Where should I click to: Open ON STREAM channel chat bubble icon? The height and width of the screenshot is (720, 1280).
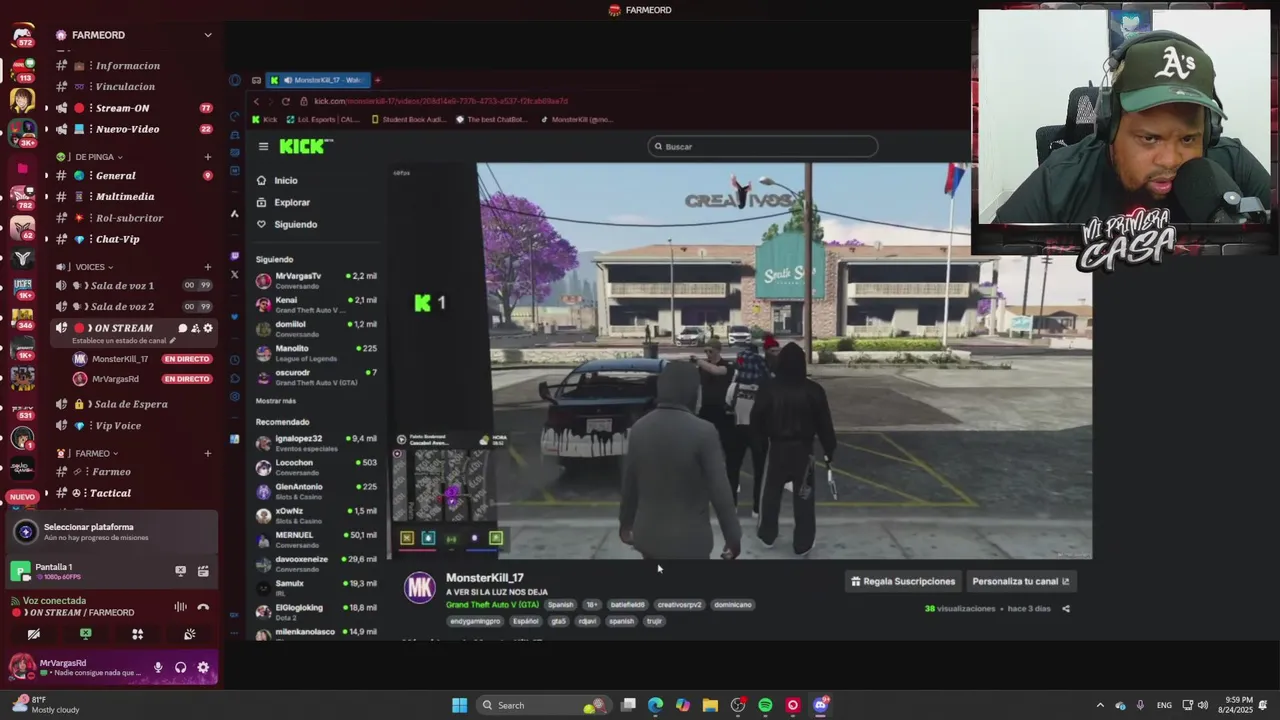[x=183, y=328]
